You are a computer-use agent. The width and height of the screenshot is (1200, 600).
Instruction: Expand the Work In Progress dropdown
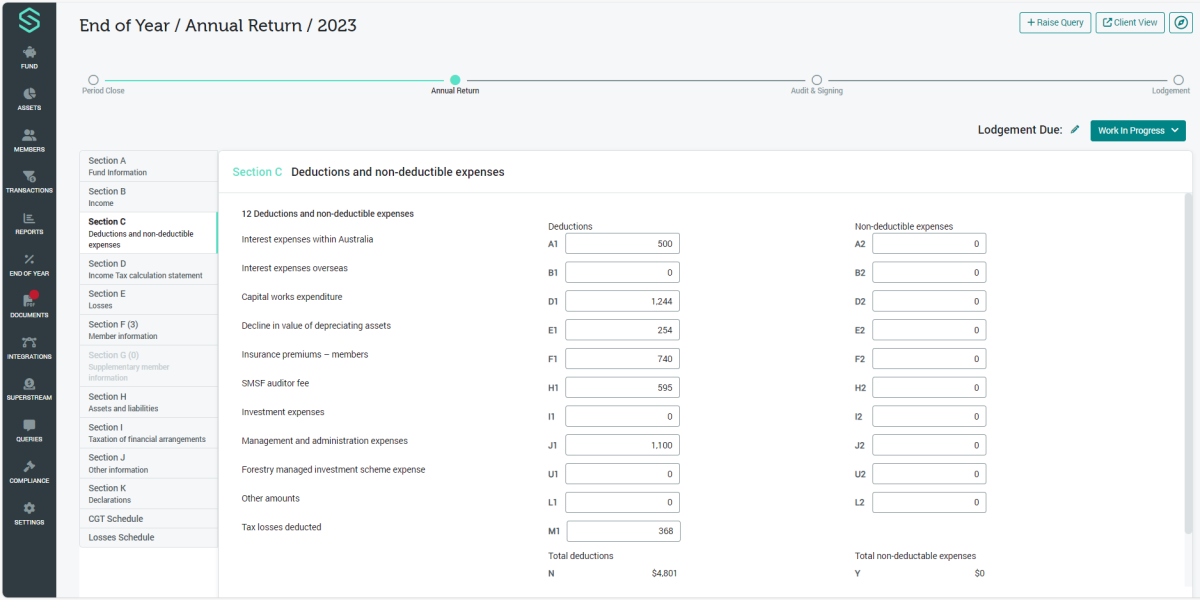coord(1137,130)
